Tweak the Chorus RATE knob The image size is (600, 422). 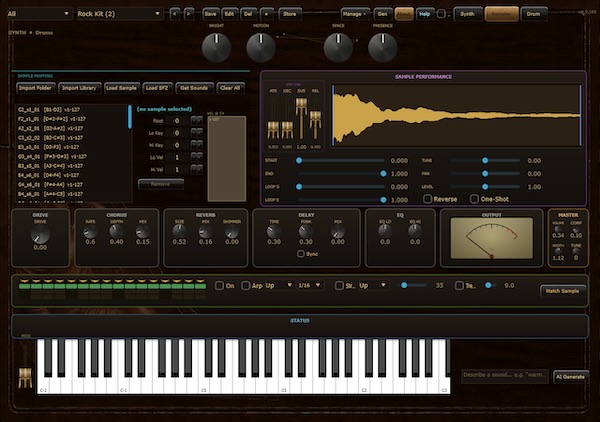point(90,231)
